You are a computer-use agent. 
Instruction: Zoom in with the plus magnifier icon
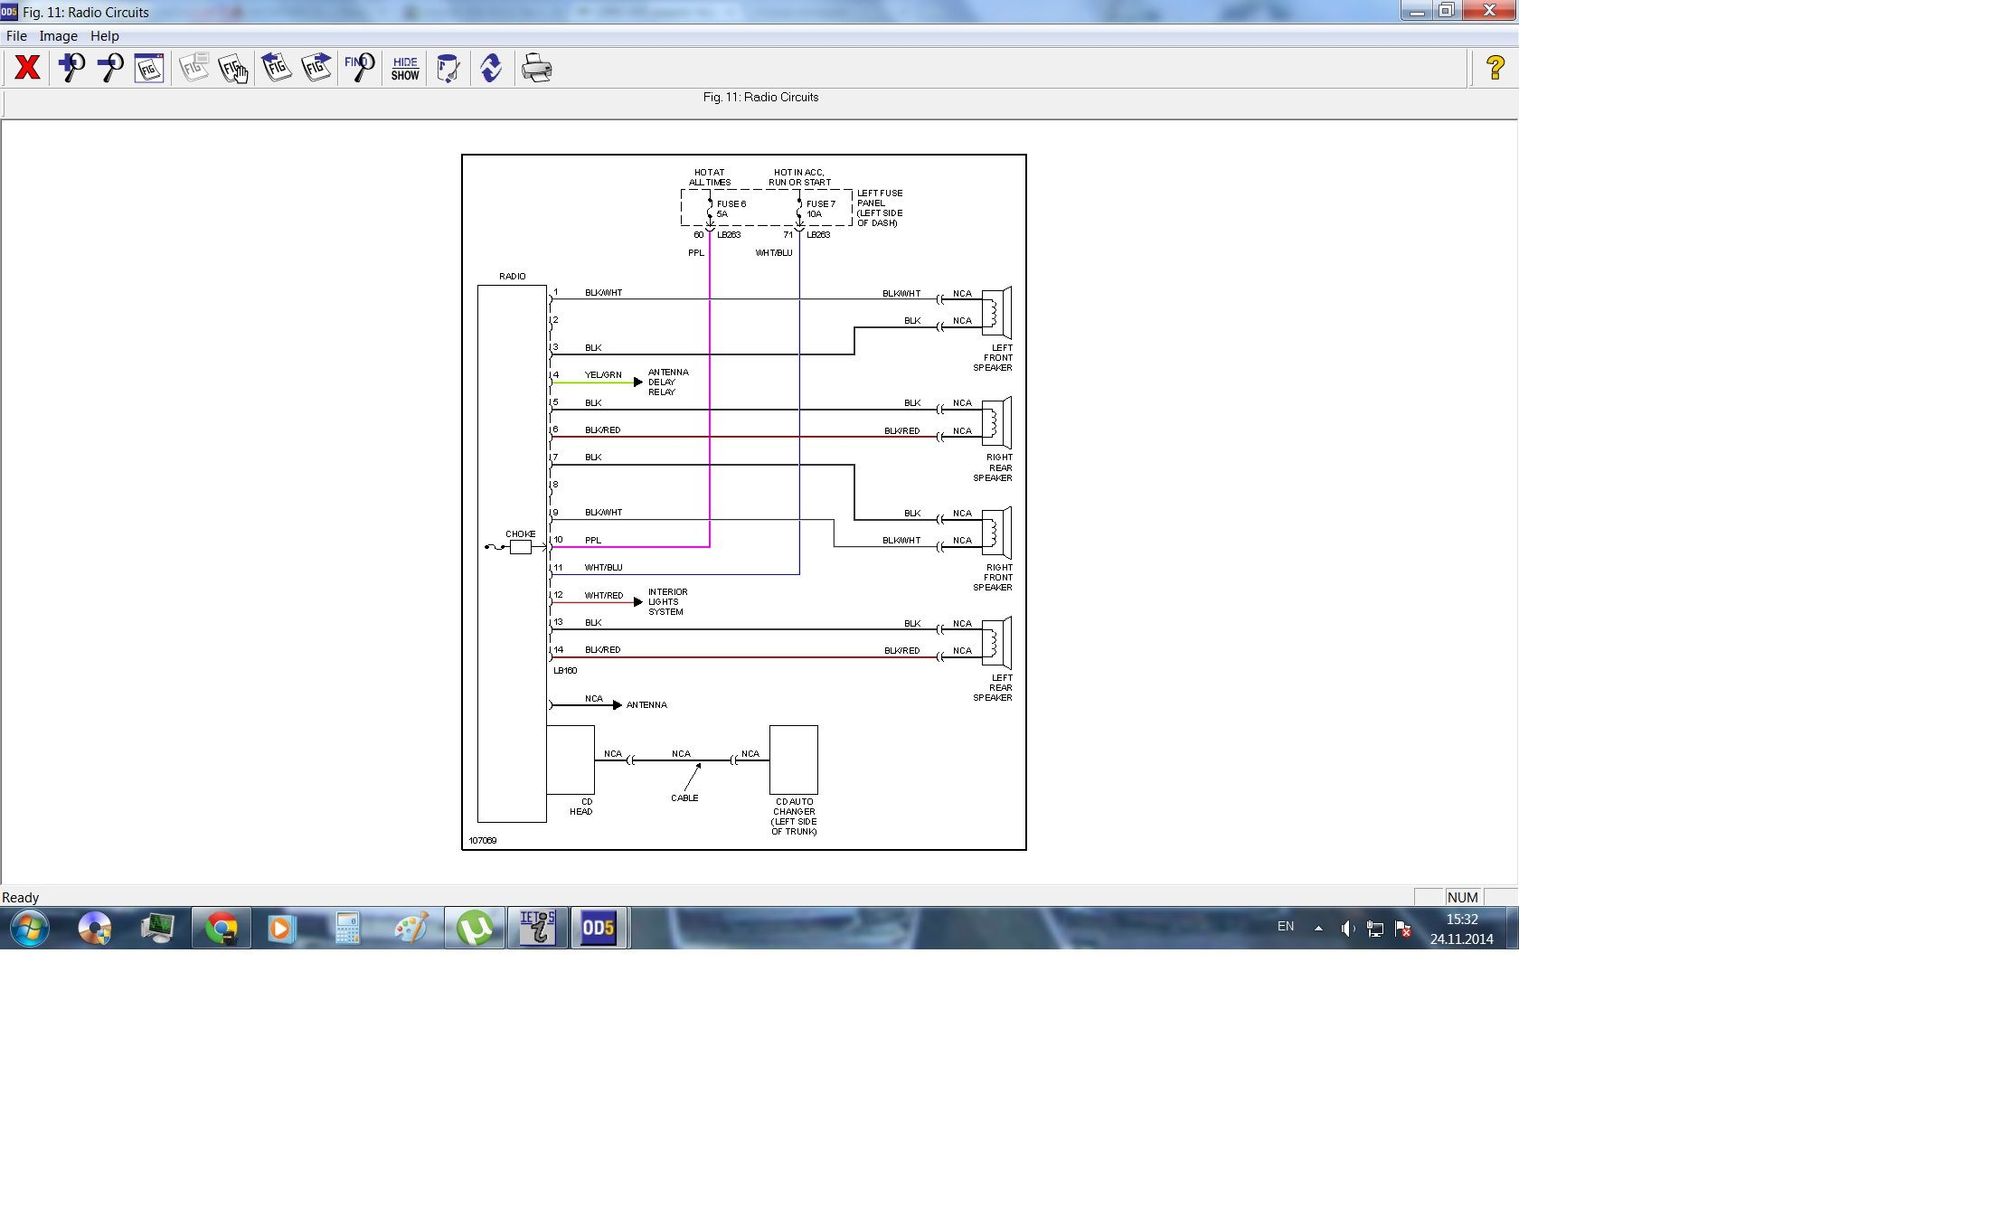71,68
